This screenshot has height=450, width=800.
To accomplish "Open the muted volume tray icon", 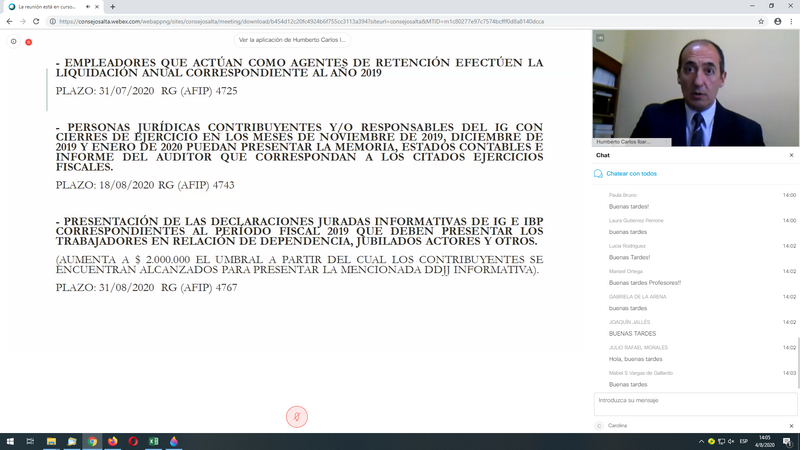I will pyautogui.click(x=731, y=441).
